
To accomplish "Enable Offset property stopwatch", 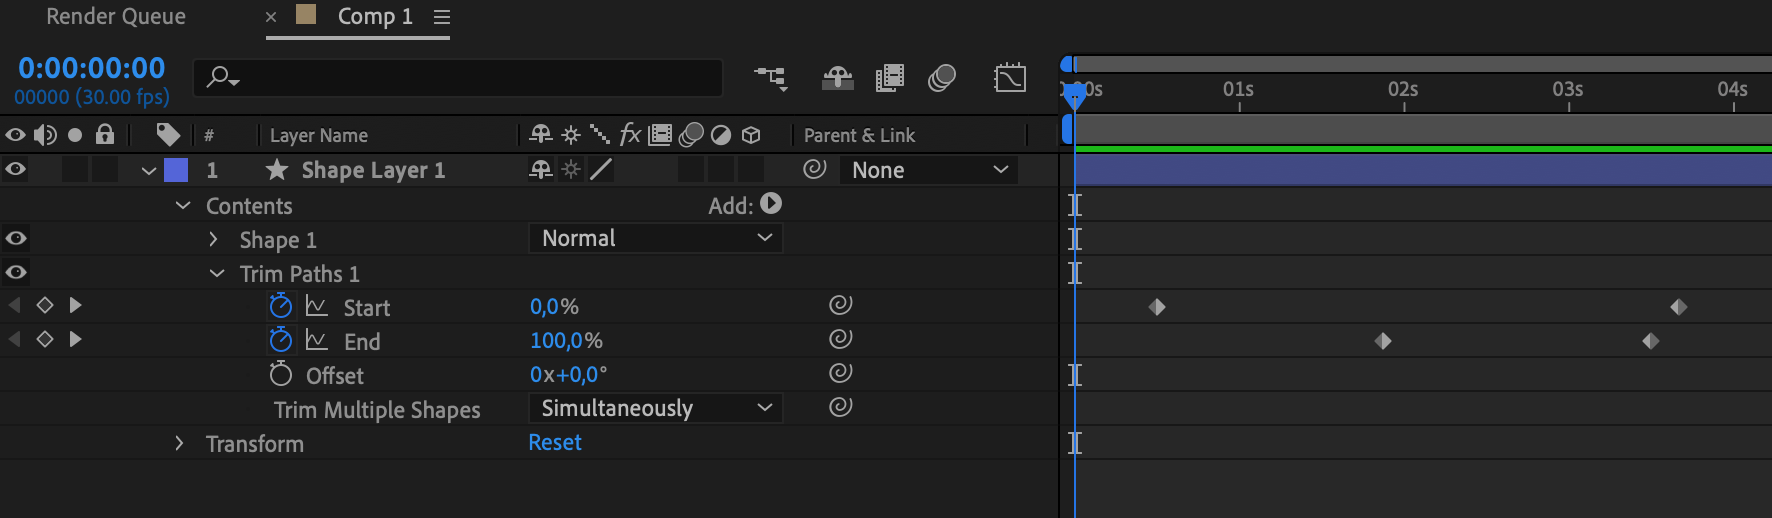I will (281, 374).
